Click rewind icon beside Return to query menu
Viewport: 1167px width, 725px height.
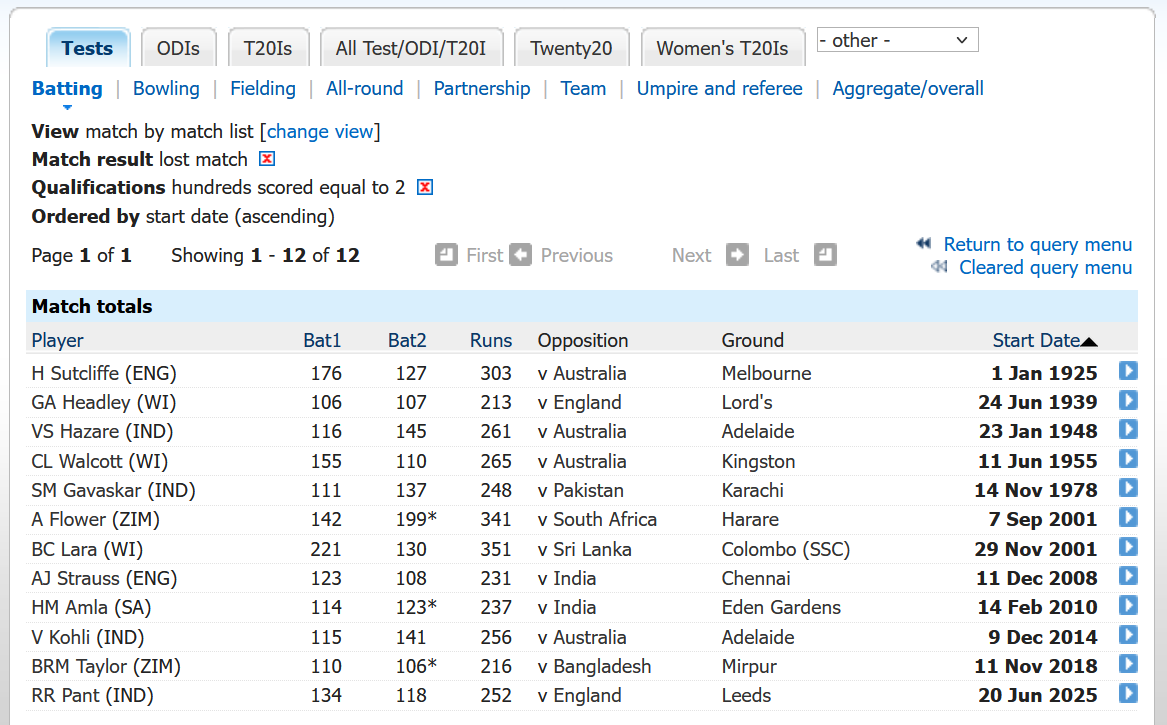[924, 243]
